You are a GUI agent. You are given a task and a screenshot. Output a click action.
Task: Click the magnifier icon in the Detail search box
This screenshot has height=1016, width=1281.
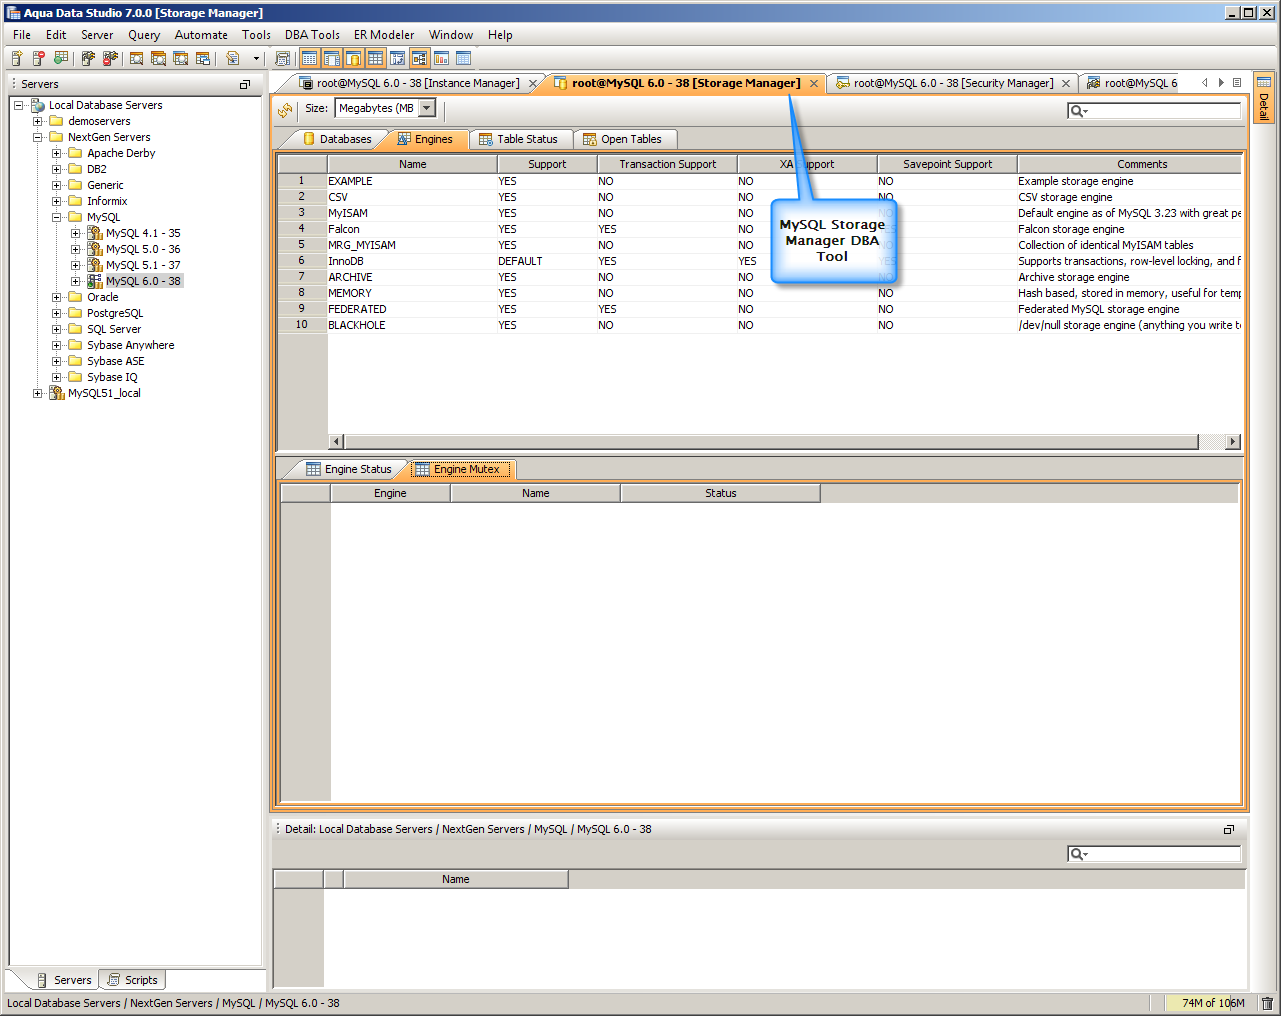pos(1077,854)
